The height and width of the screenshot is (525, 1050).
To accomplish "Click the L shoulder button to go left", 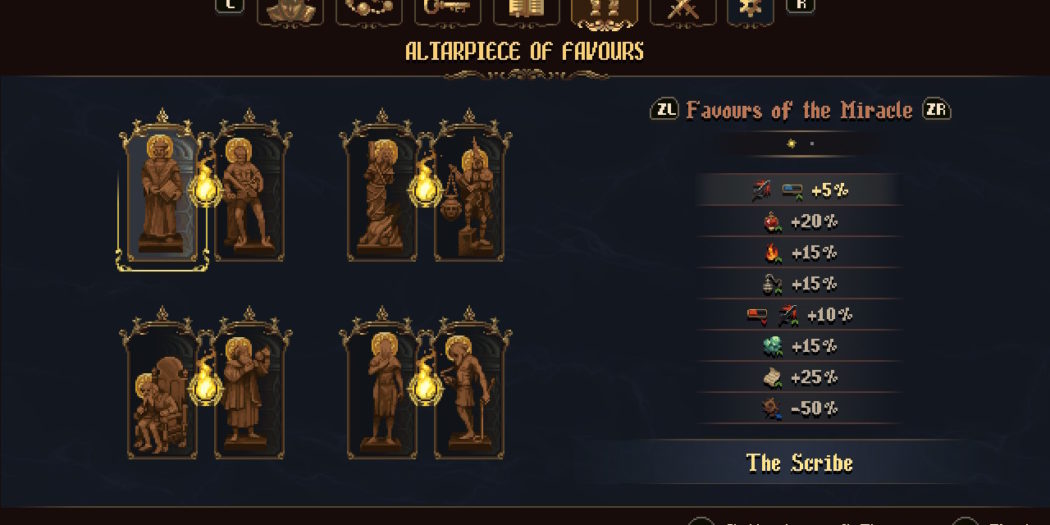I will tap(229, 5).
